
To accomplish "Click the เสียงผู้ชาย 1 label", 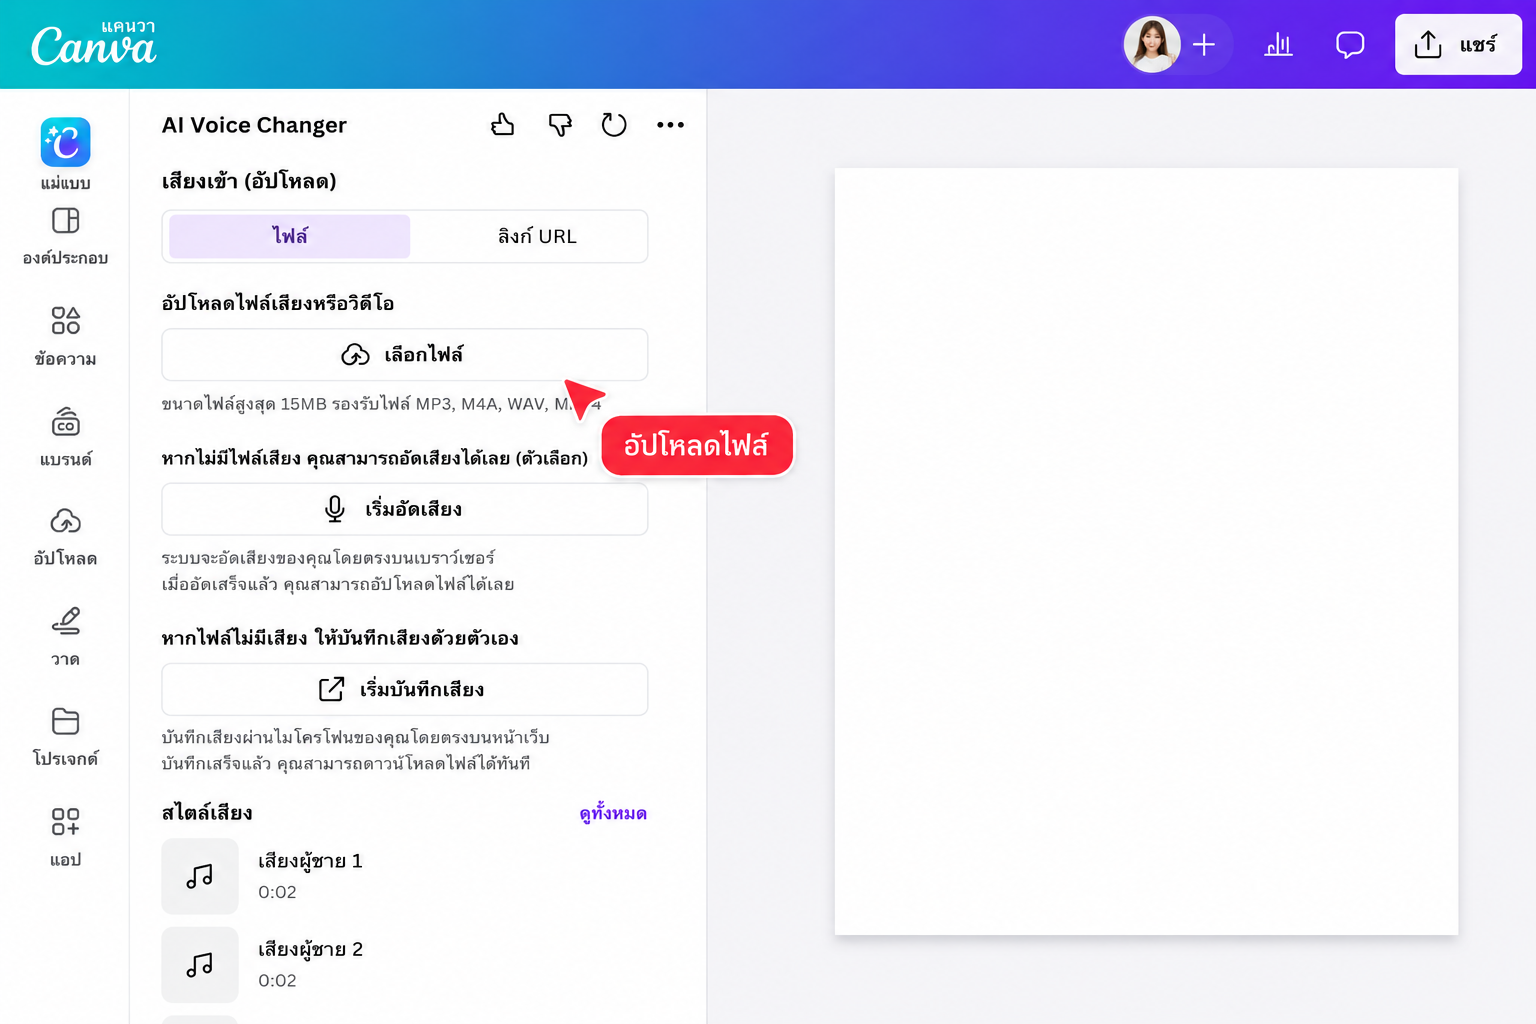I will (x=310, y=861).
